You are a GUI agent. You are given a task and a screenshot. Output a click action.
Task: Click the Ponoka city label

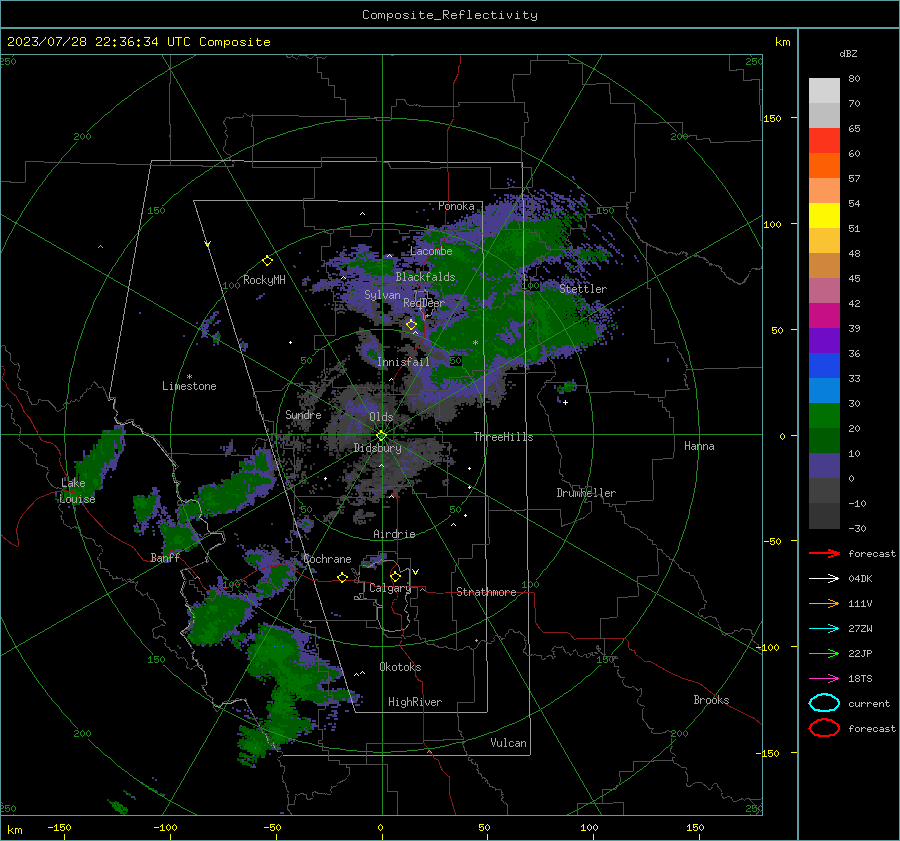(456, 206)
